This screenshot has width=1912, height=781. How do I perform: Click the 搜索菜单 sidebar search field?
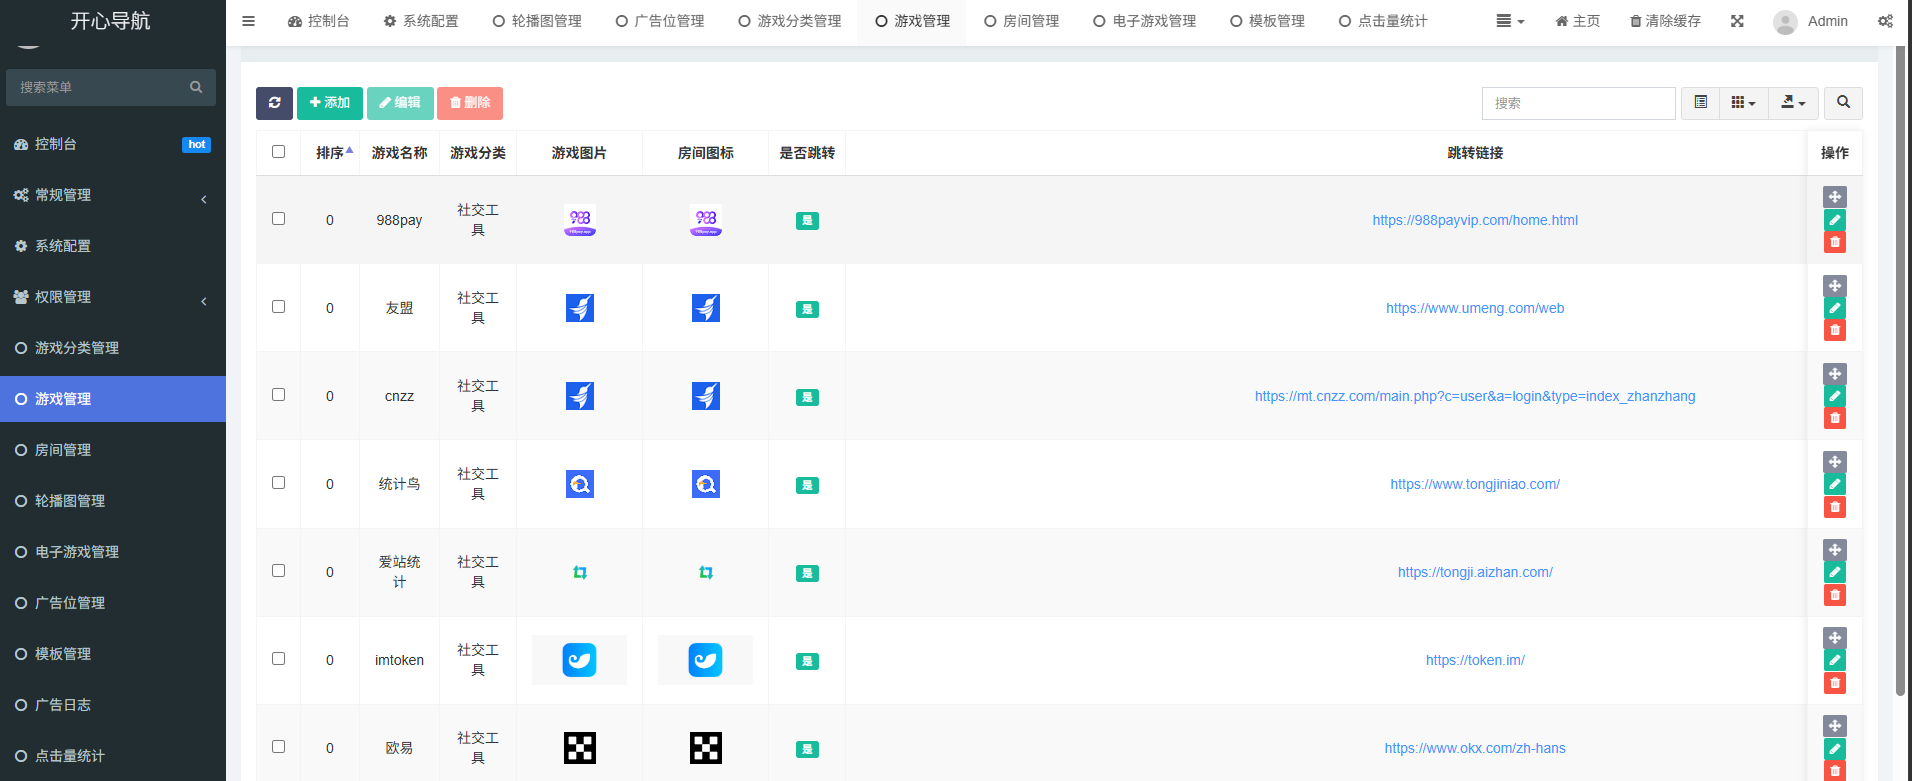(111, 88)
